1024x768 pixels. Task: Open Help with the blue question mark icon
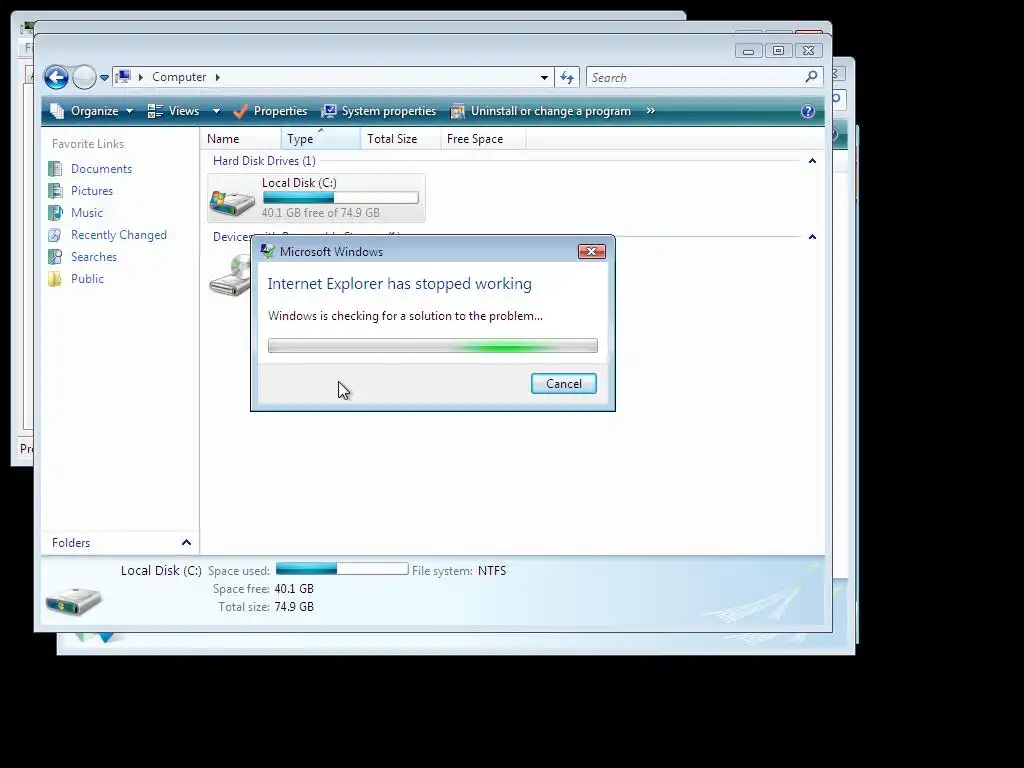click(x=808, y=111)
